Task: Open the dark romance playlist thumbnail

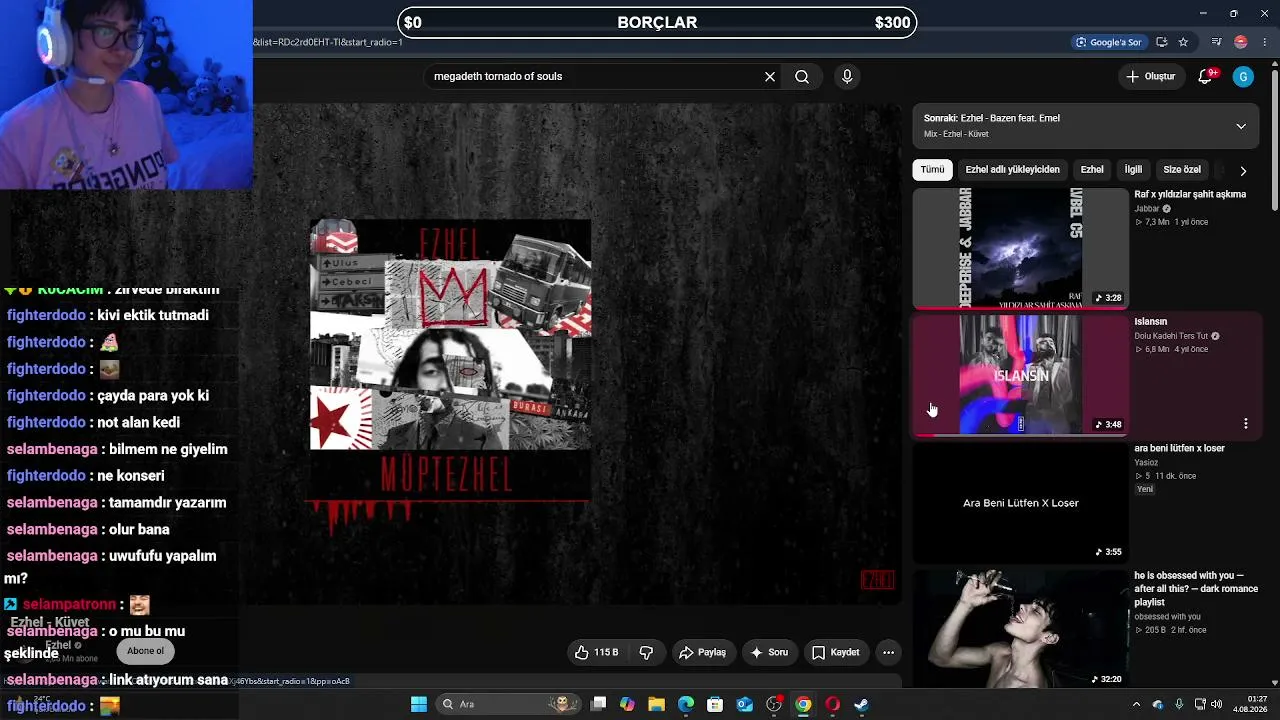Action: click(1020, 629)
